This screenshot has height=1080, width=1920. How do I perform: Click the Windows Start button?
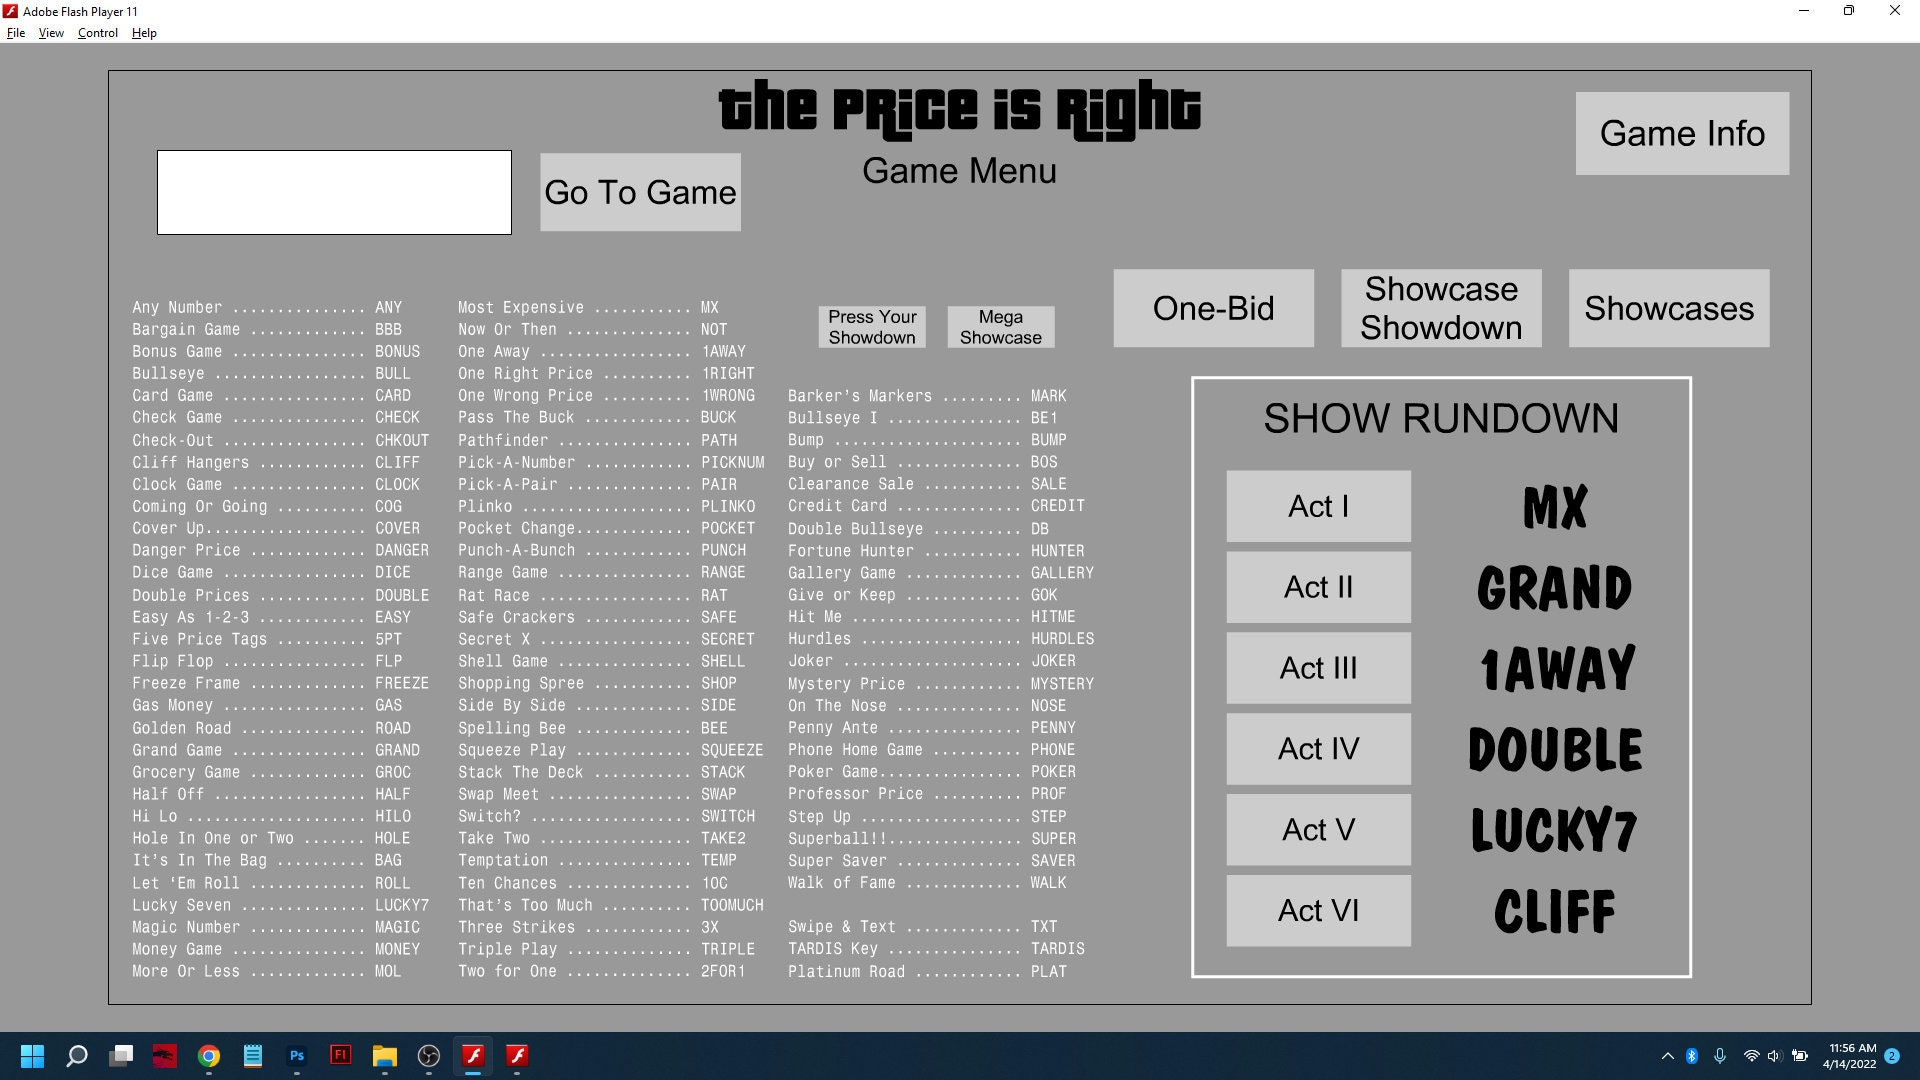(x=32, y=1056)
